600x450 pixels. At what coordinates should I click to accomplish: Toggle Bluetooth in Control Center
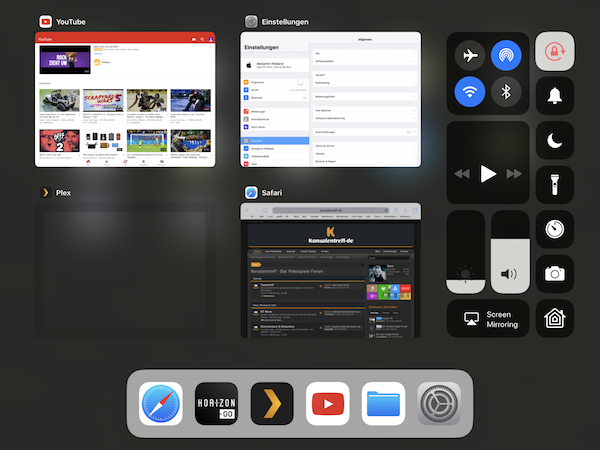pyautogui.click(x=506, y=92)
